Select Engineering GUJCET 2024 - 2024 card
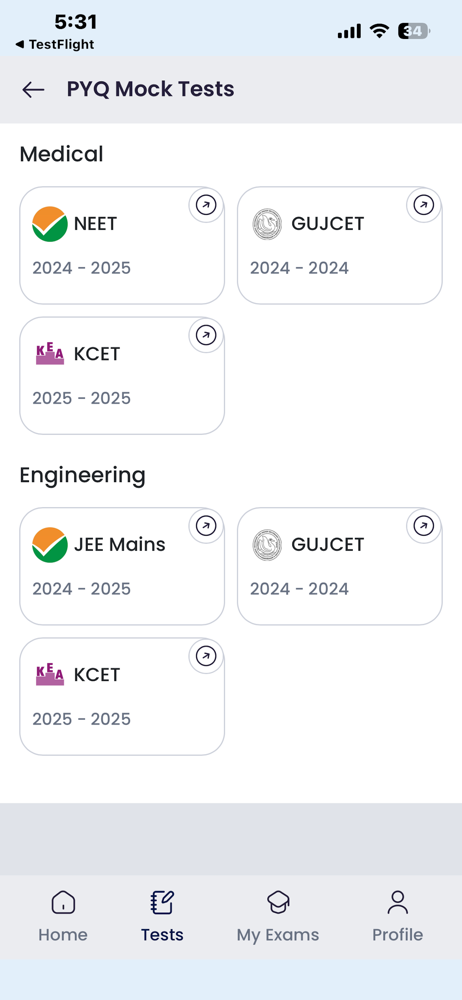The image size is (462, 1000). (339, 566)
